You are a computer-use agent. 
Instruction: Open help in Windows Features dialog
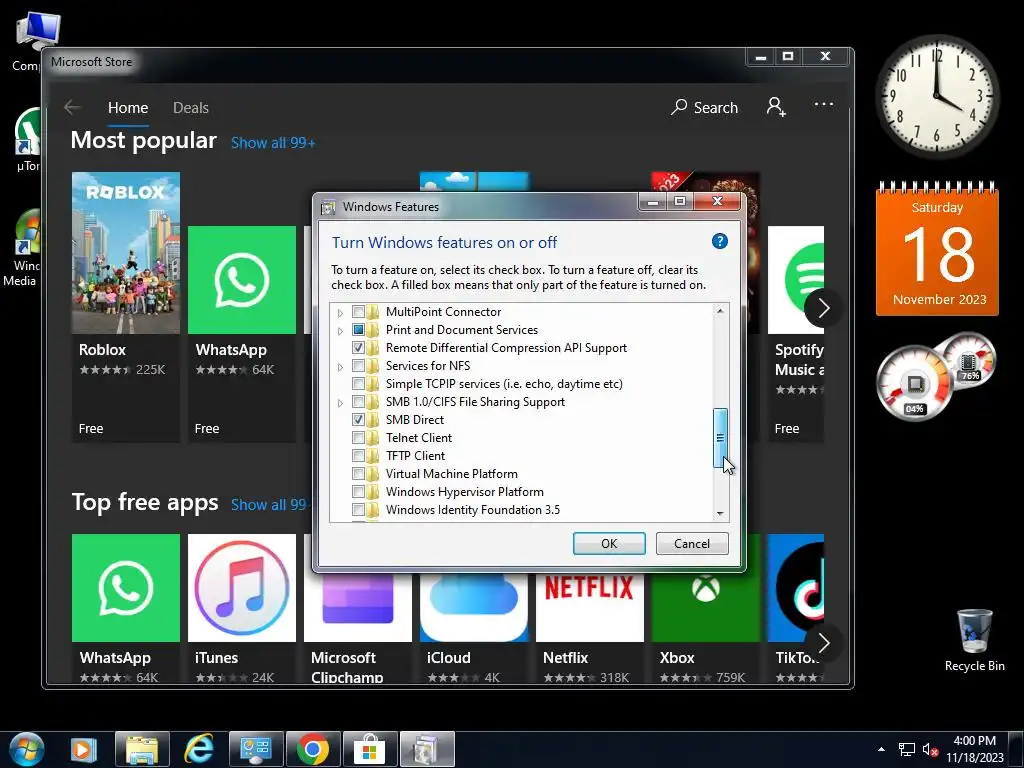click(719, 242)
